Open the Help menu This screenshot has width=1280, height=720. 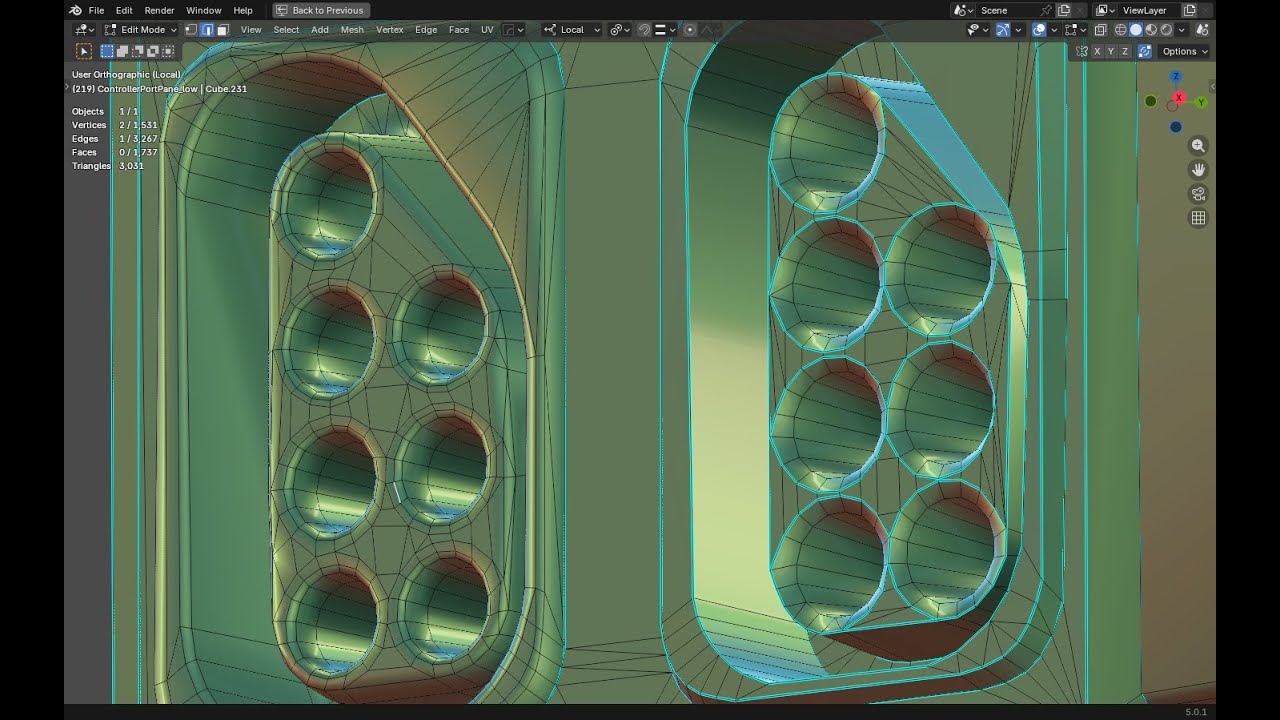(x=243, y=10)
